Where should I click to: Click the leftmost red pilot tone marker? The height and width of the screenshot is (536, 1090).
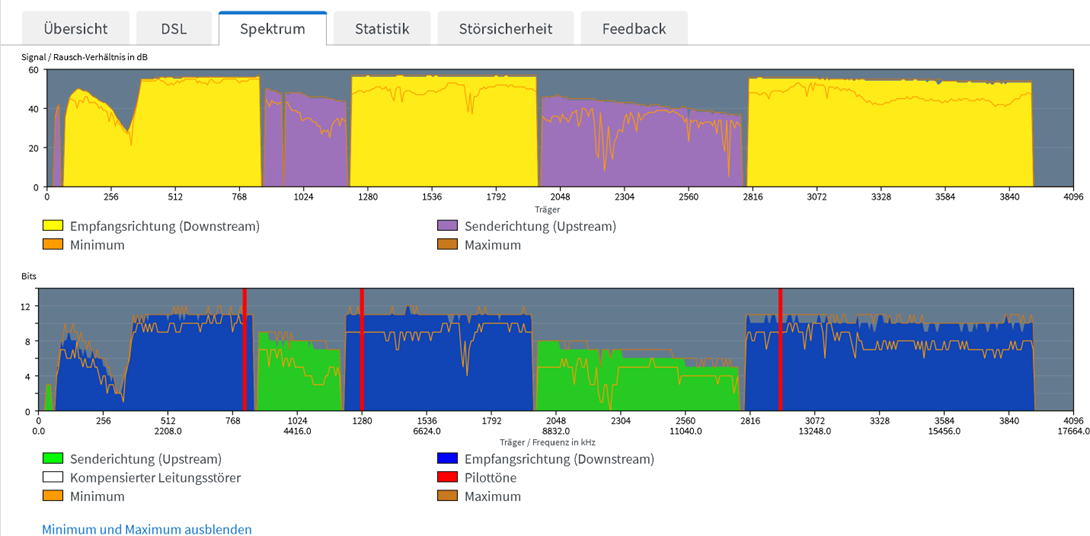point(244,350)
